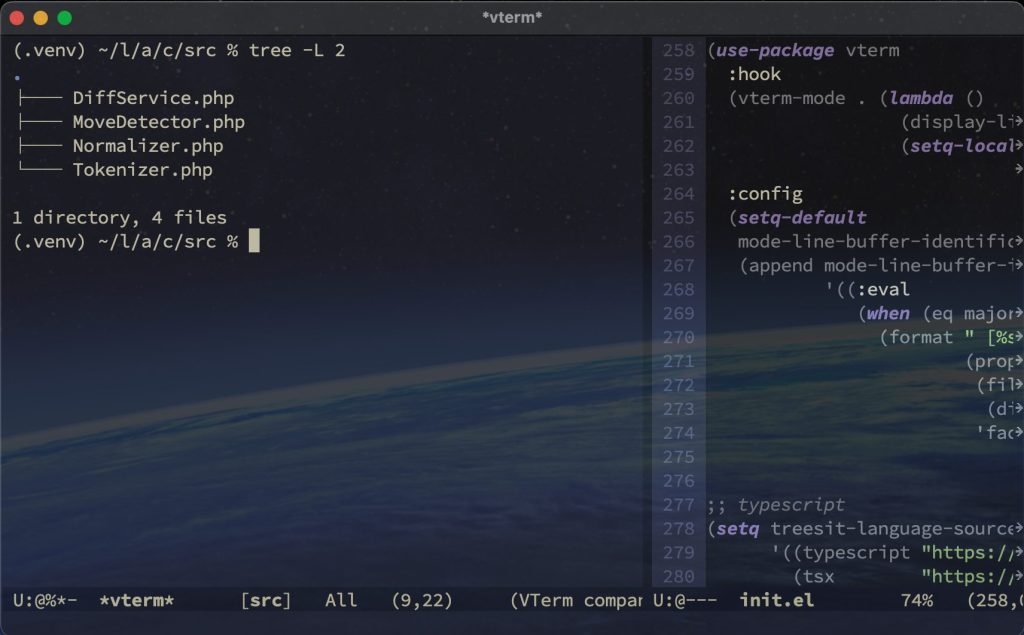Click 'All' position indicator in mode line
This screenshot has width=1024, height=635.
341,600
